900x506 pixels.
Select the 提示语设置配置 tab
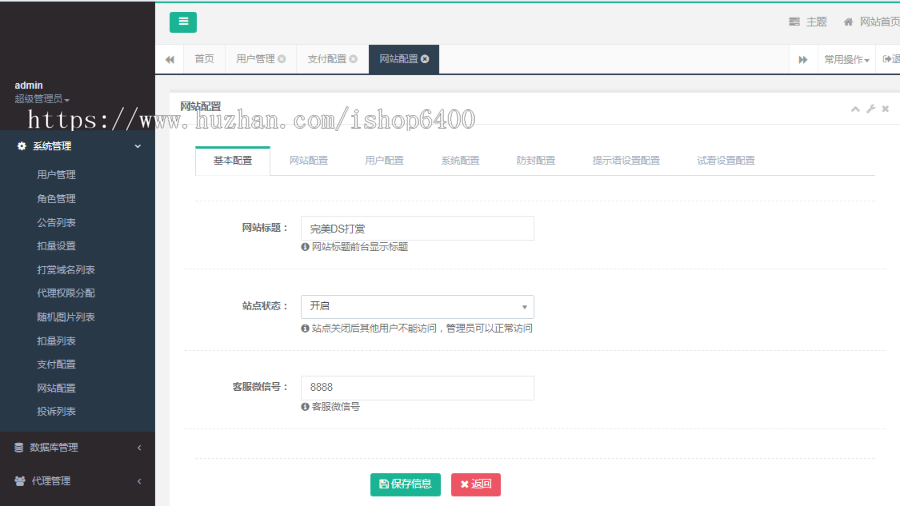pyautogui.click(x=626, y=161)
